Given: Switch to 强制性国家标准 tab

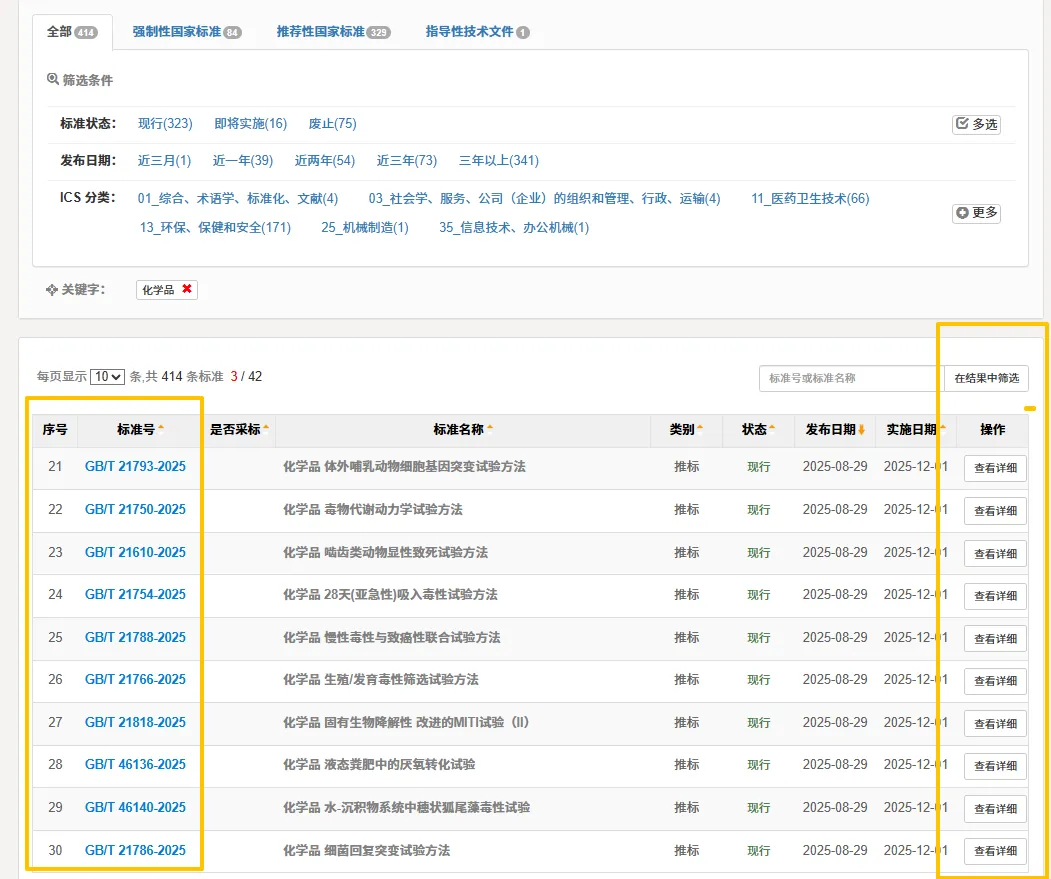Looking at the screenshot, I should 186,32.
